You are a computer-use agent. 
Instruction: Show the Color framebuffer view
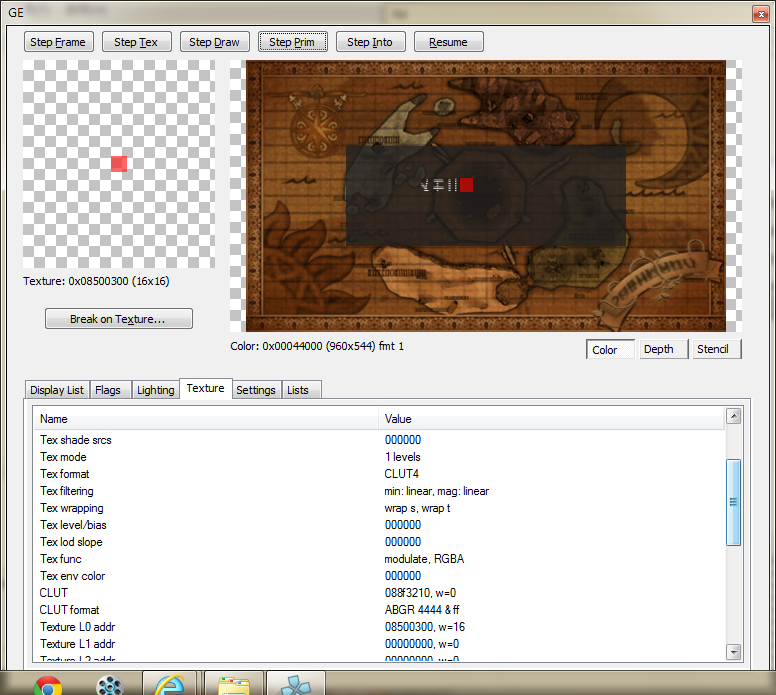(605, 349)
